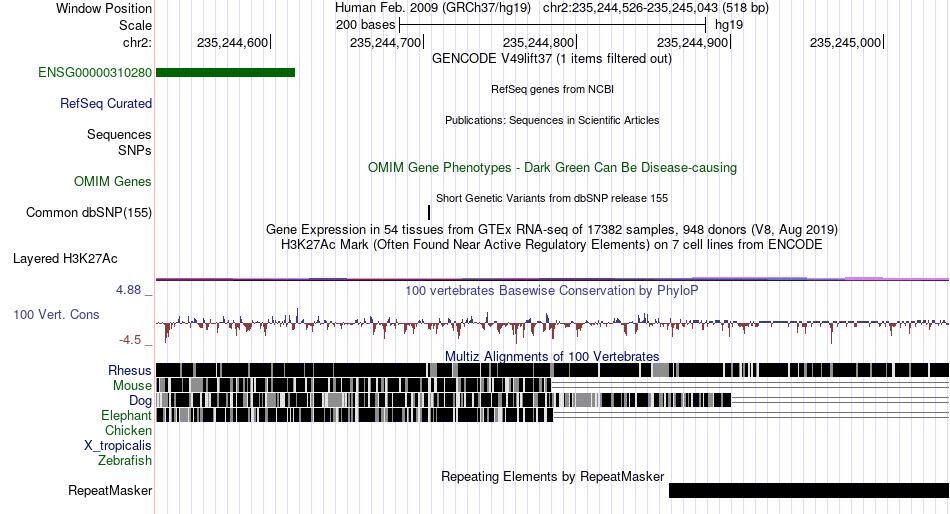The image size is (950, 514).
Task: Click the hg19 assembly label
Action: click(x=729, y=25)
